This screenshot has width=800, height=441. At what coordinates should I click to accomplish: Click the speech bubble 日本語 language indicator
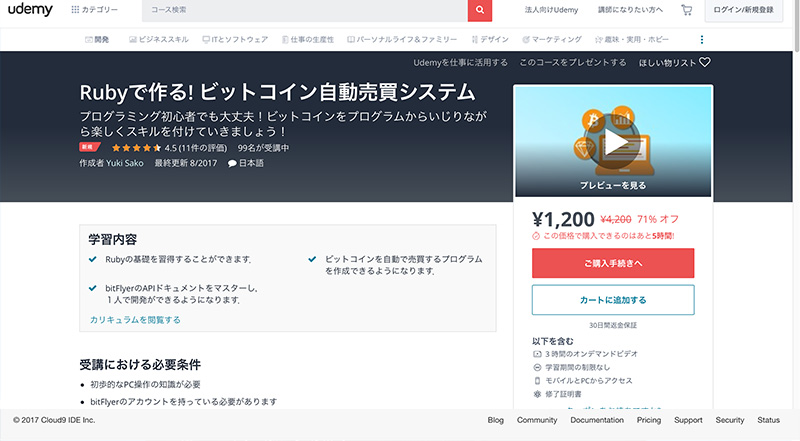(246, 163)
